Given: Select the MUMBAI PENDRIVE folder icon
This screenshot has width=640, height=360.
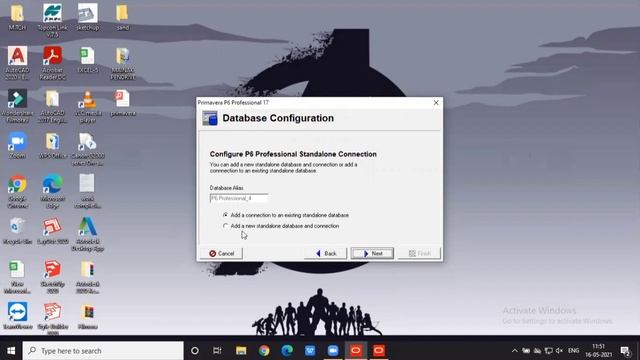Looking at the screenshot, I should tap(122, 62).
